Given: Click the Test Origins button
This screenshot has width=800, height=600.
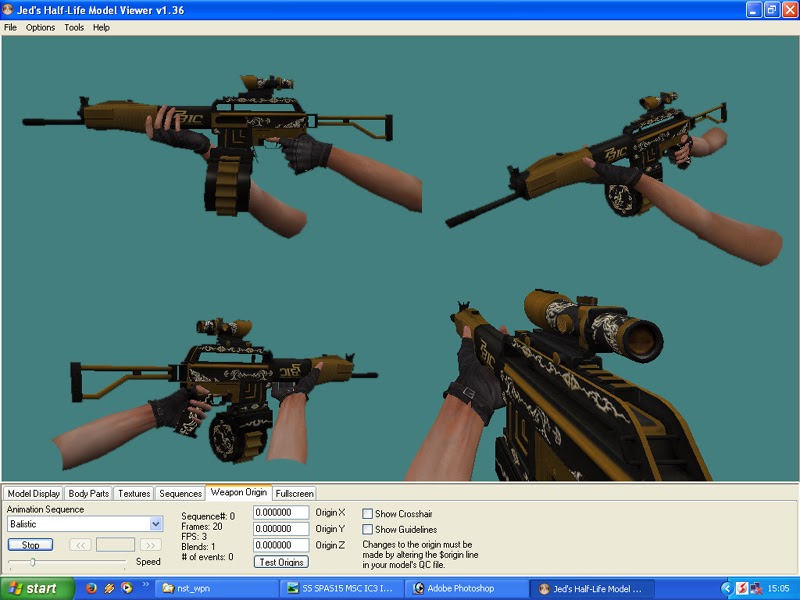Looking at the screenshot, I should 281,562.
